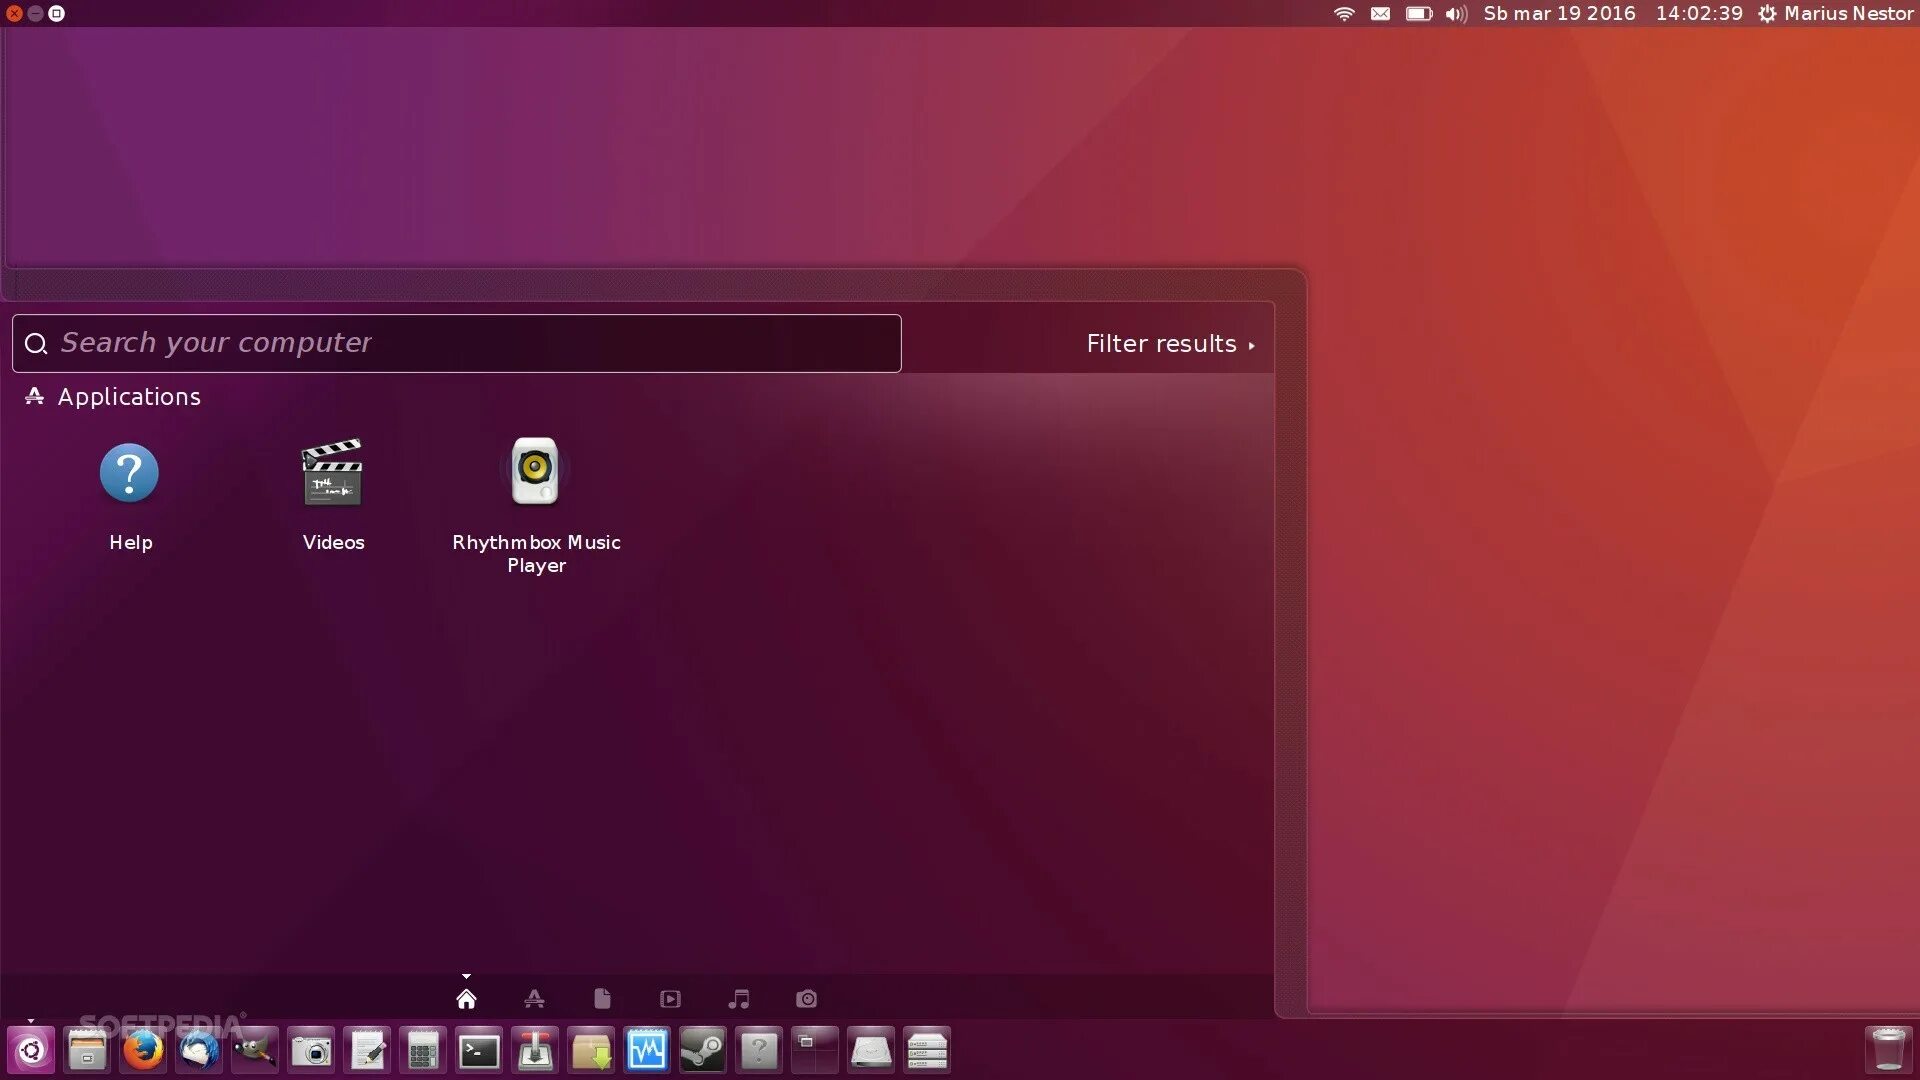Switch to the Applications lens
1920x1080 pixels.
[x=534, y=999]
